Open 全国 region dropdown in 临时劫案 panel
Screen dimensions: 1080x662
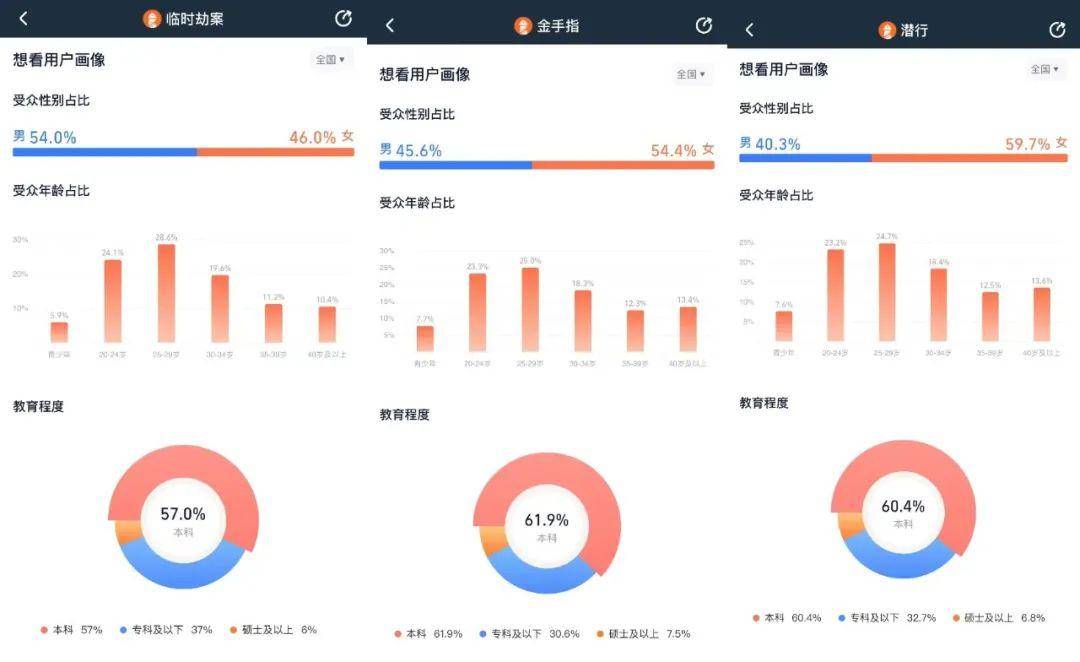pos(330,60)
